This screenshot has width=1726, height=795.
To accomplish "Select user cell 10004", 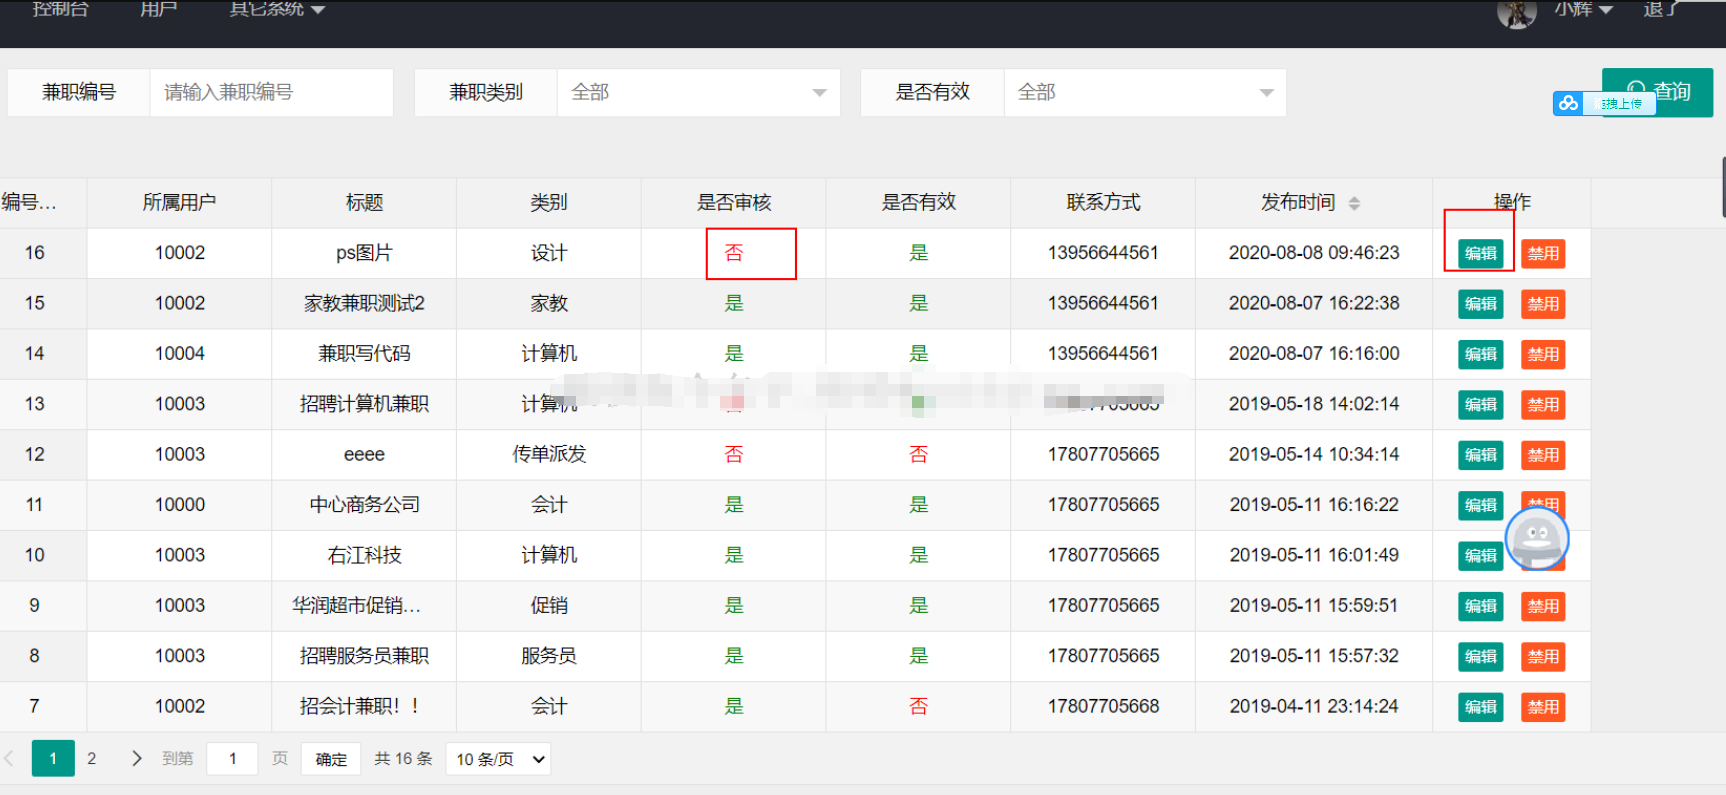I will [179, 353].
